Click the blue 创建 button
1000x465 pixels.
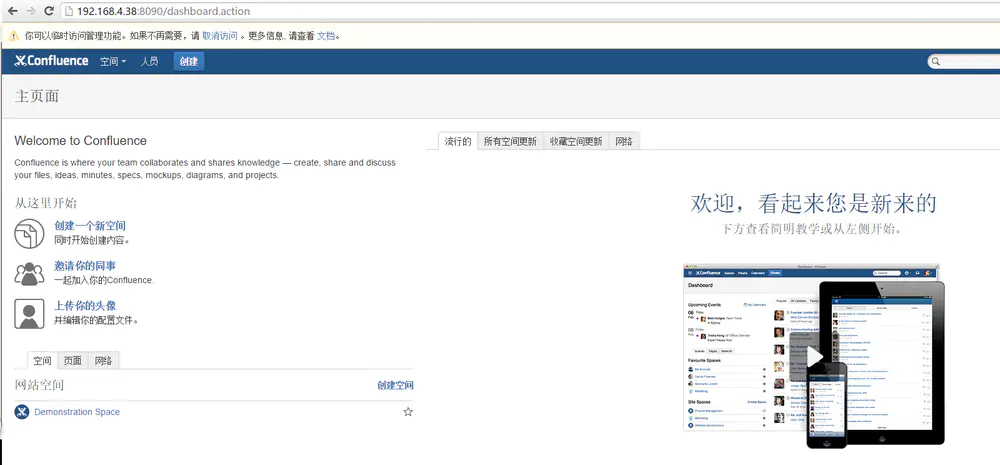point(189,62)
